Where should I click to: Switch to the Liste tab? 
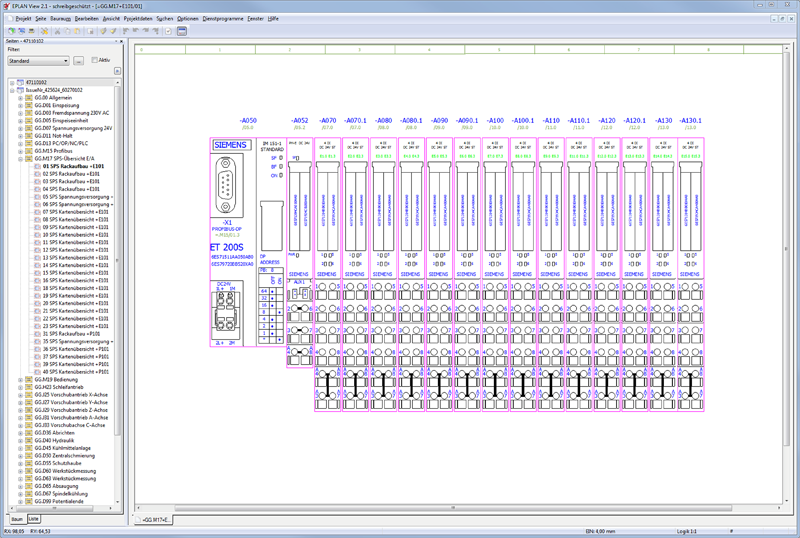[34, 519]
